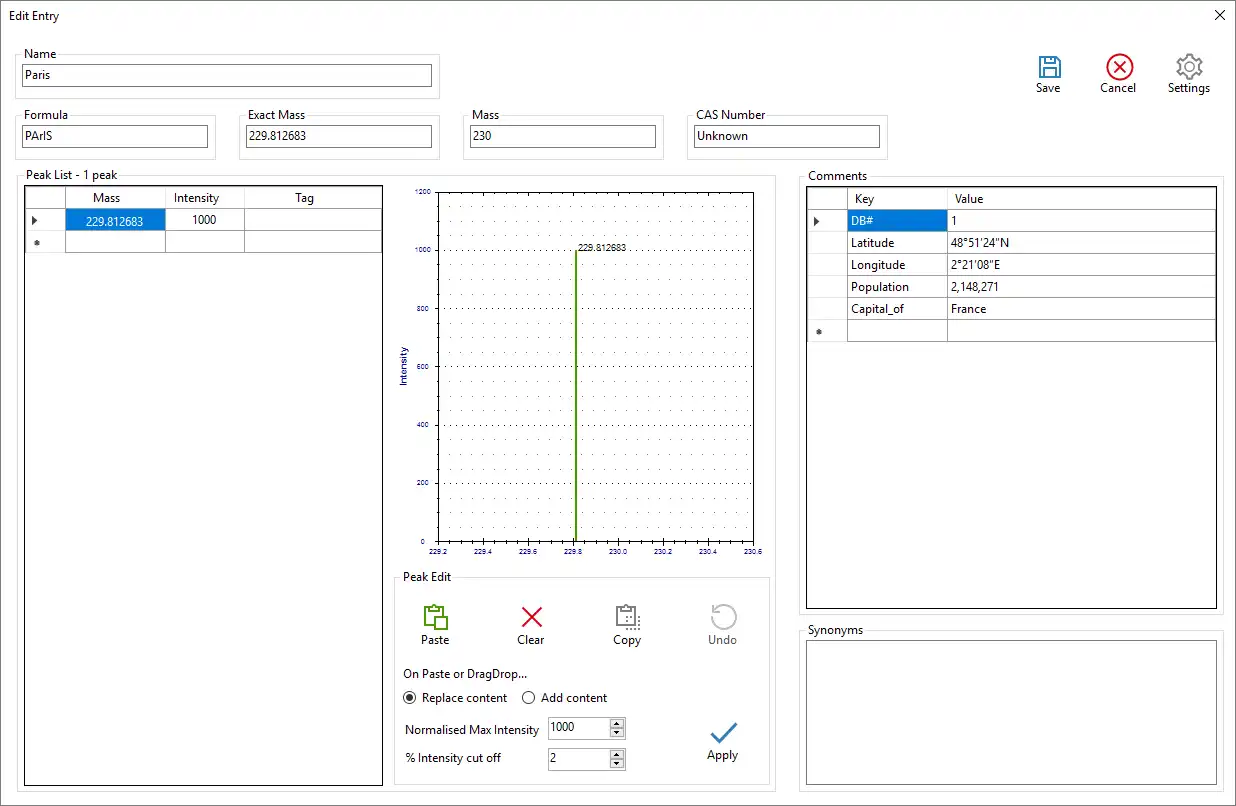Click the value France
This screenshot has width=1236, height=806.
[1081, 309]
